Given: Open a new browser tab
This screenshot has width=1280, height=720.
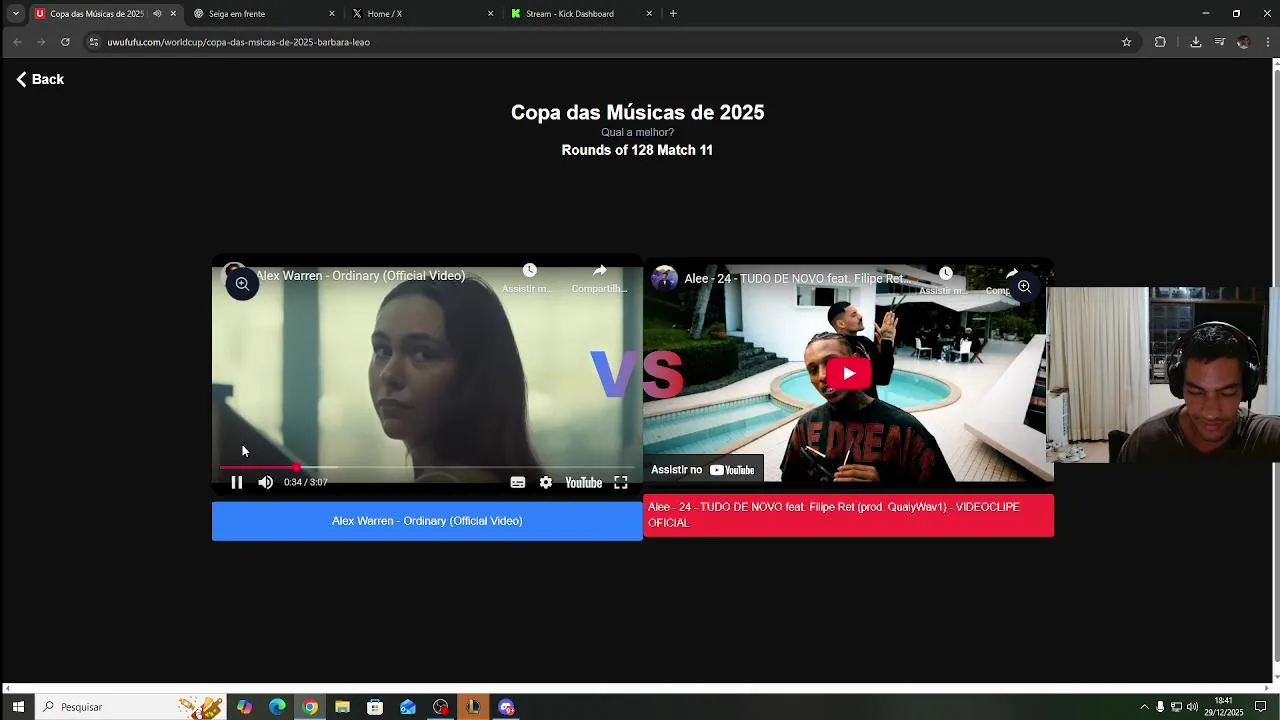Looking at the screenshot, I should pos(673,14).
